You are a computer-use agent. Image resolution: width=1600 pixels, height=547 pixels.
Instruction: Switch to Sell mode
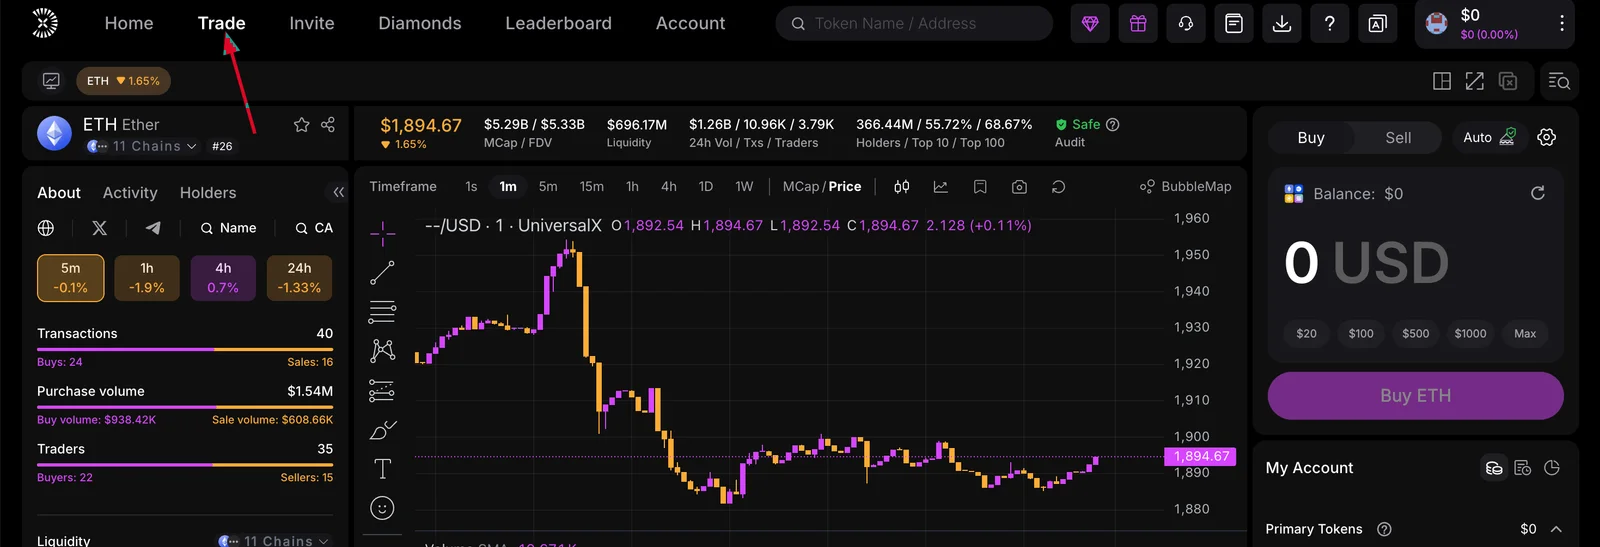tap(1398, 138)
